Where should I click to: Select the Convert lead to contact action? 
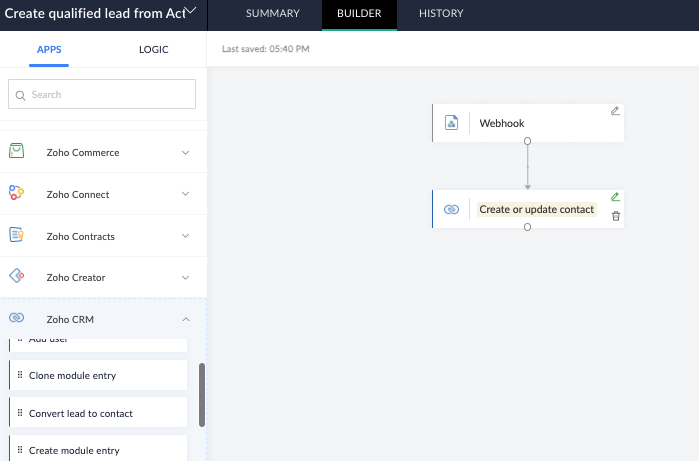point(98,413)
